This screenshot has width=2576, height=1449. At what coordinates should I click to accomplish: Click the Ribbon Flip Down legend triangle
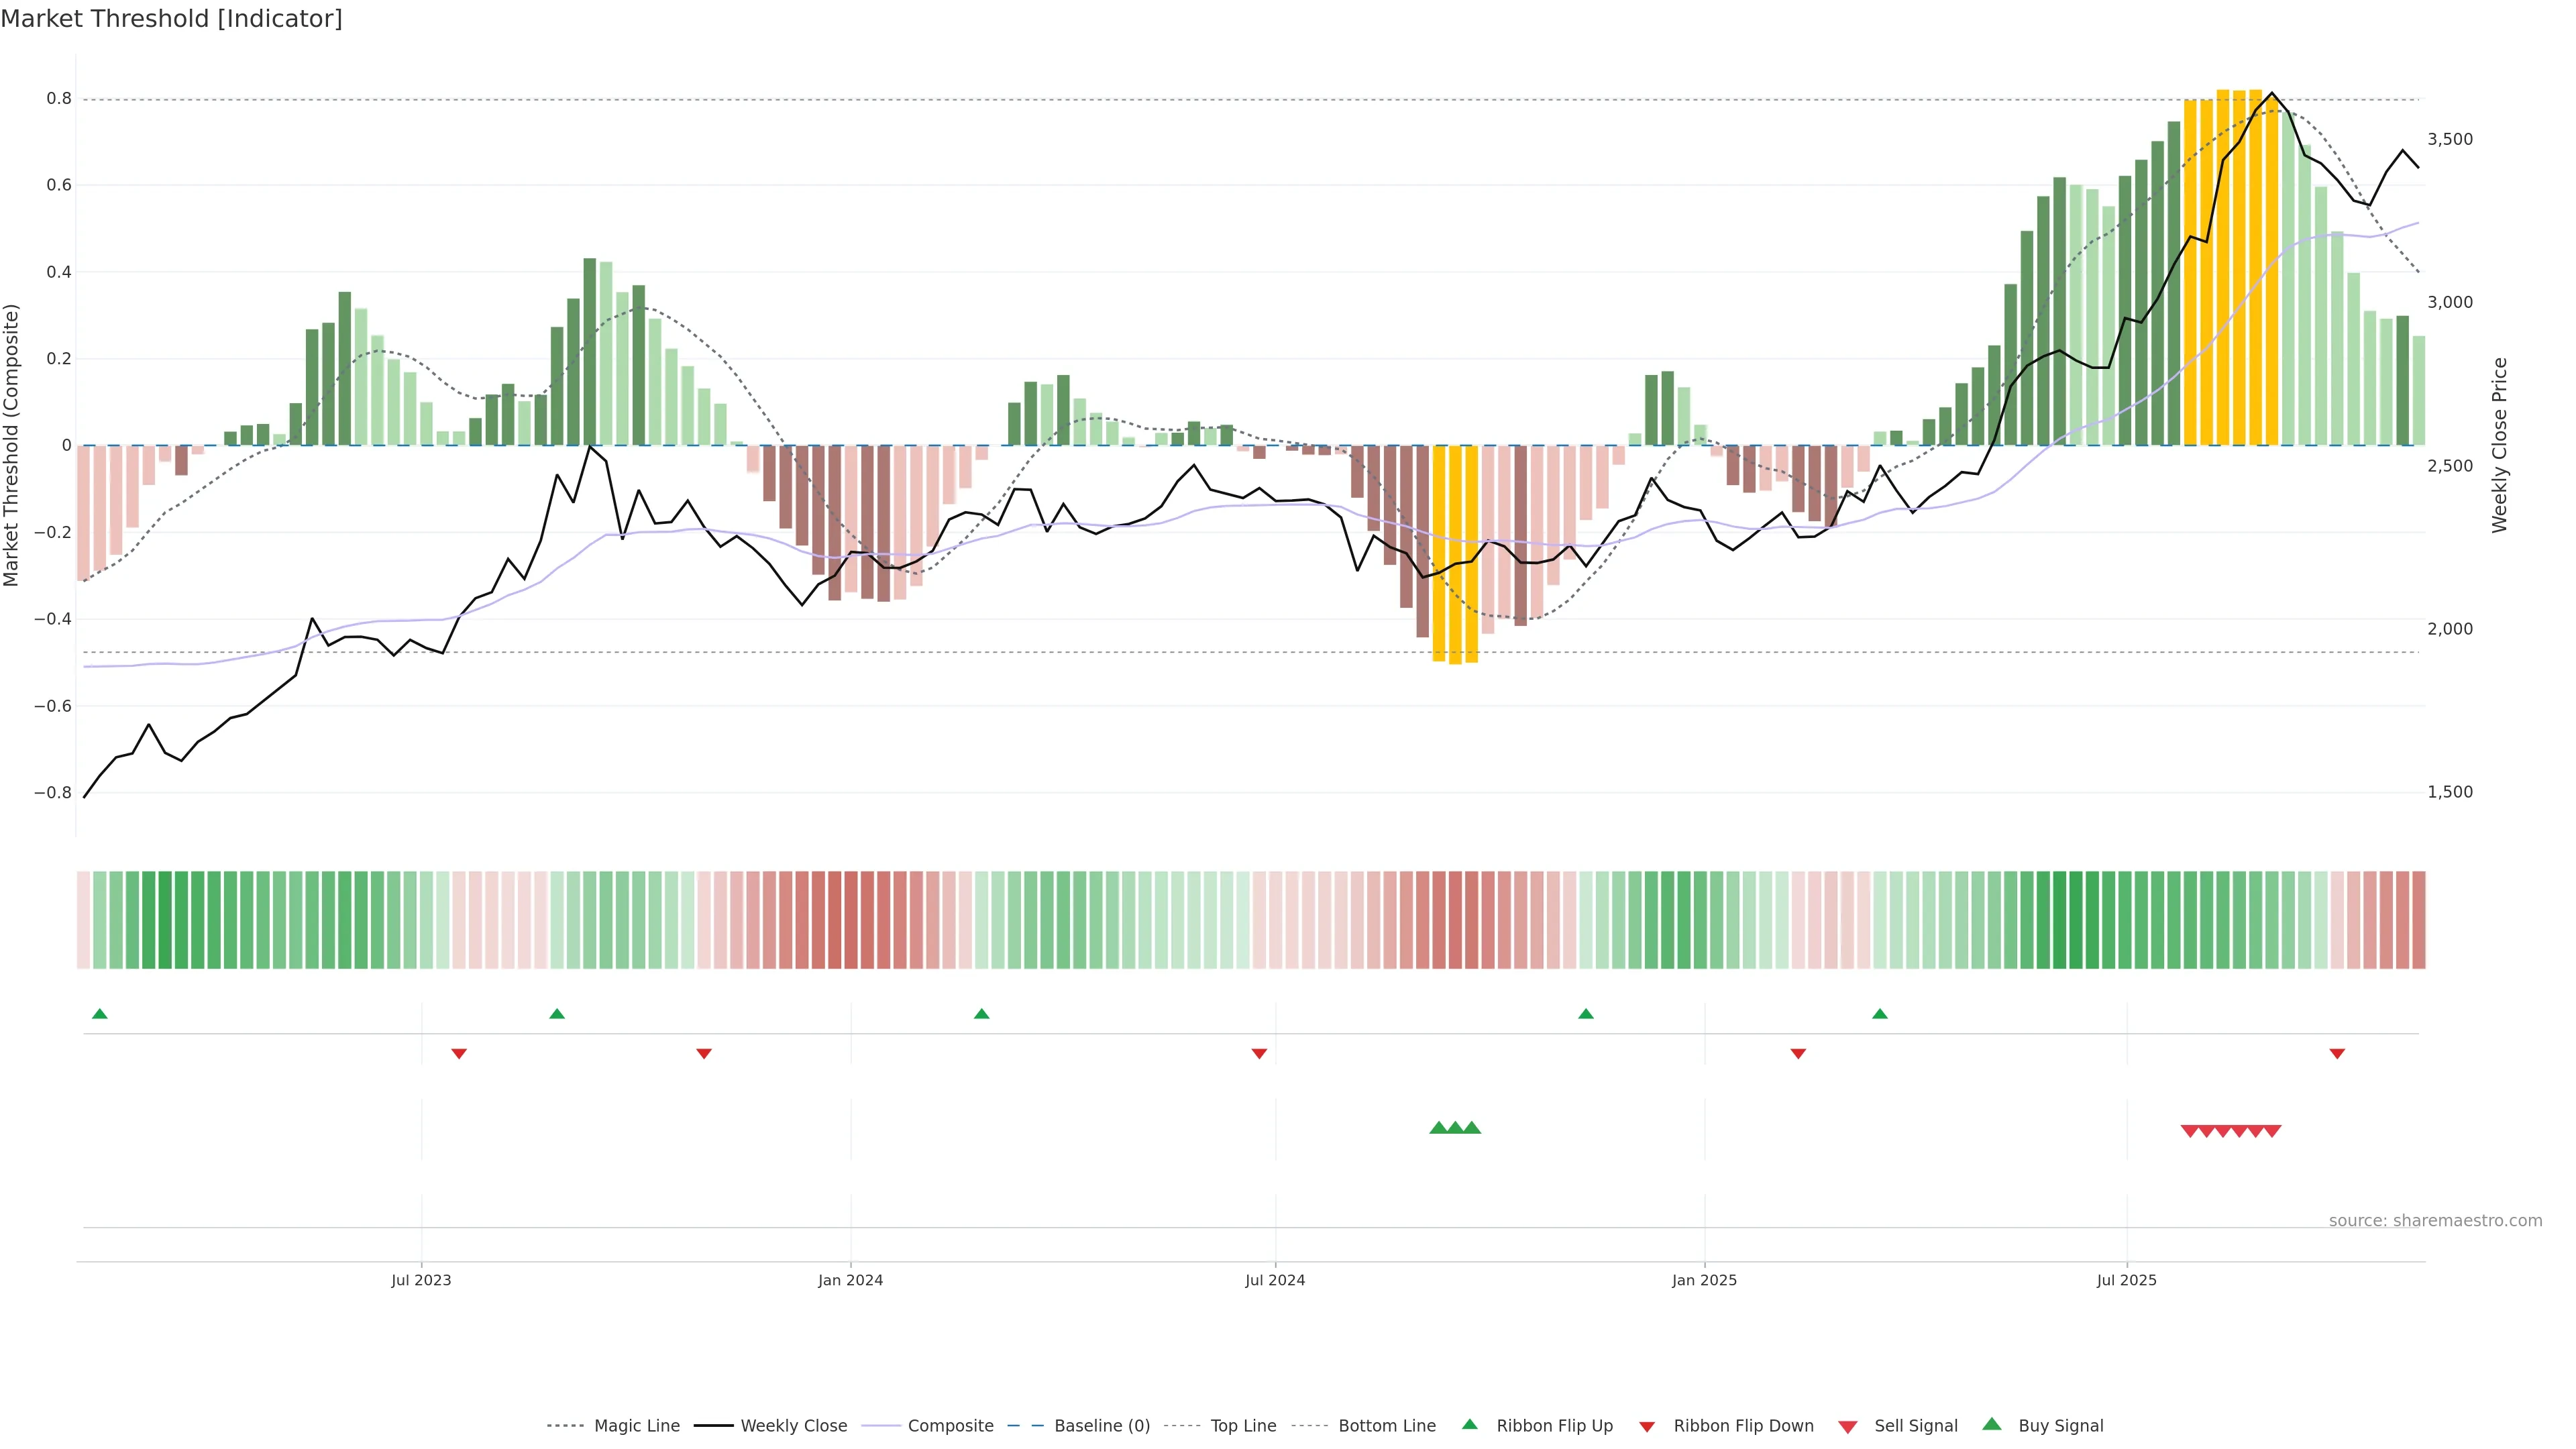tap(1647, 1426)
